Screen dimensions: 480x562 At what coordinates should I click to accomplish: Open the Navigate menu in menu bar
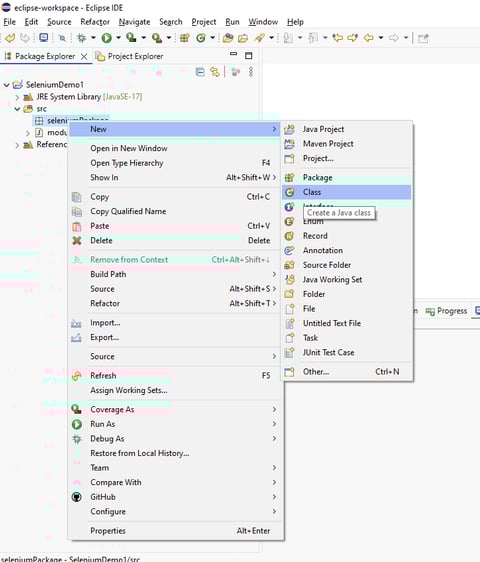[134, 22]
